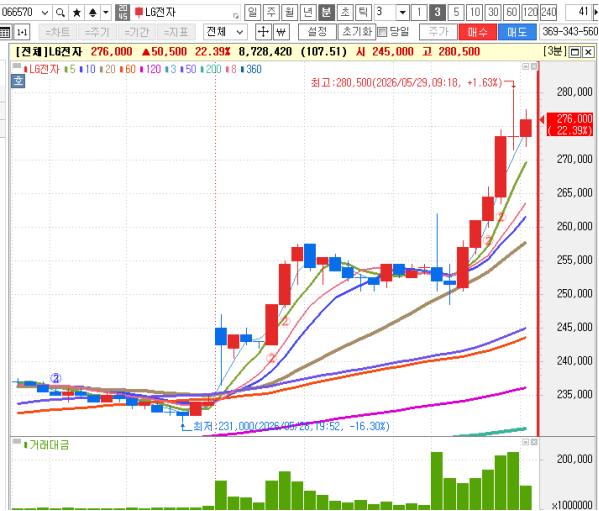
Task: Close the 거래대금 pane small x icon
Action: 534,442
